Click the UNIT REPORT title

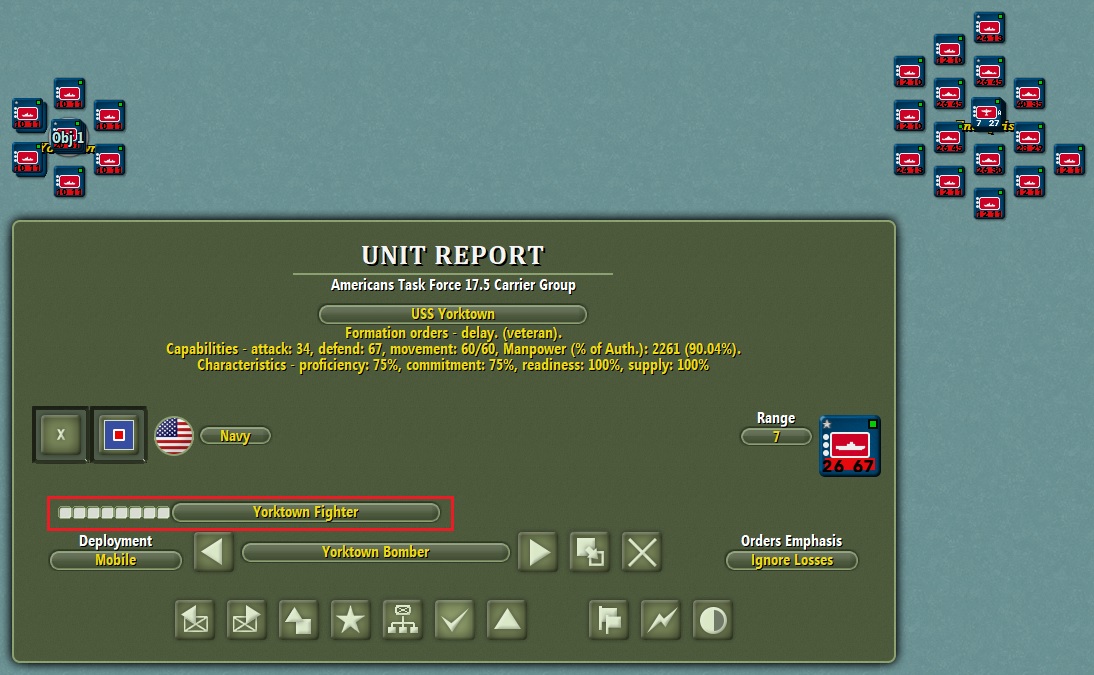453,255
